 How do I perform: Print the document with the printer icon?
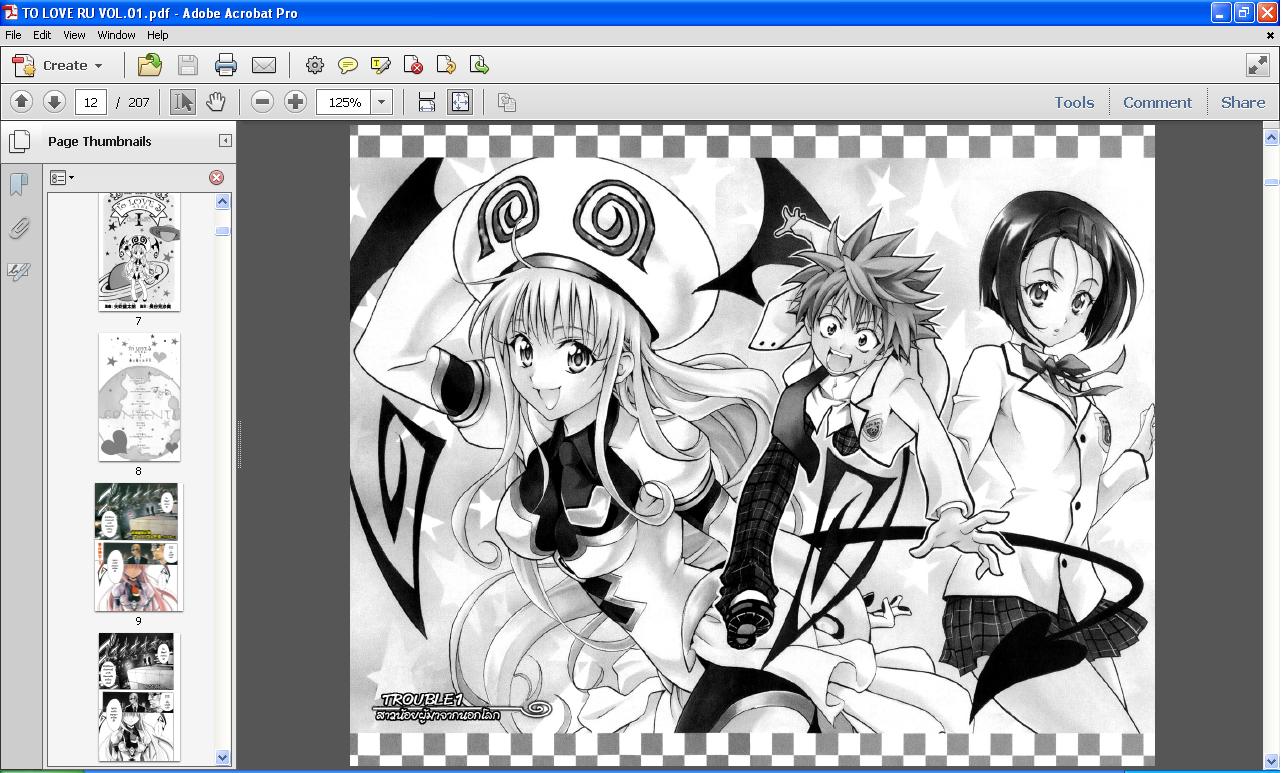coord(225,65)
